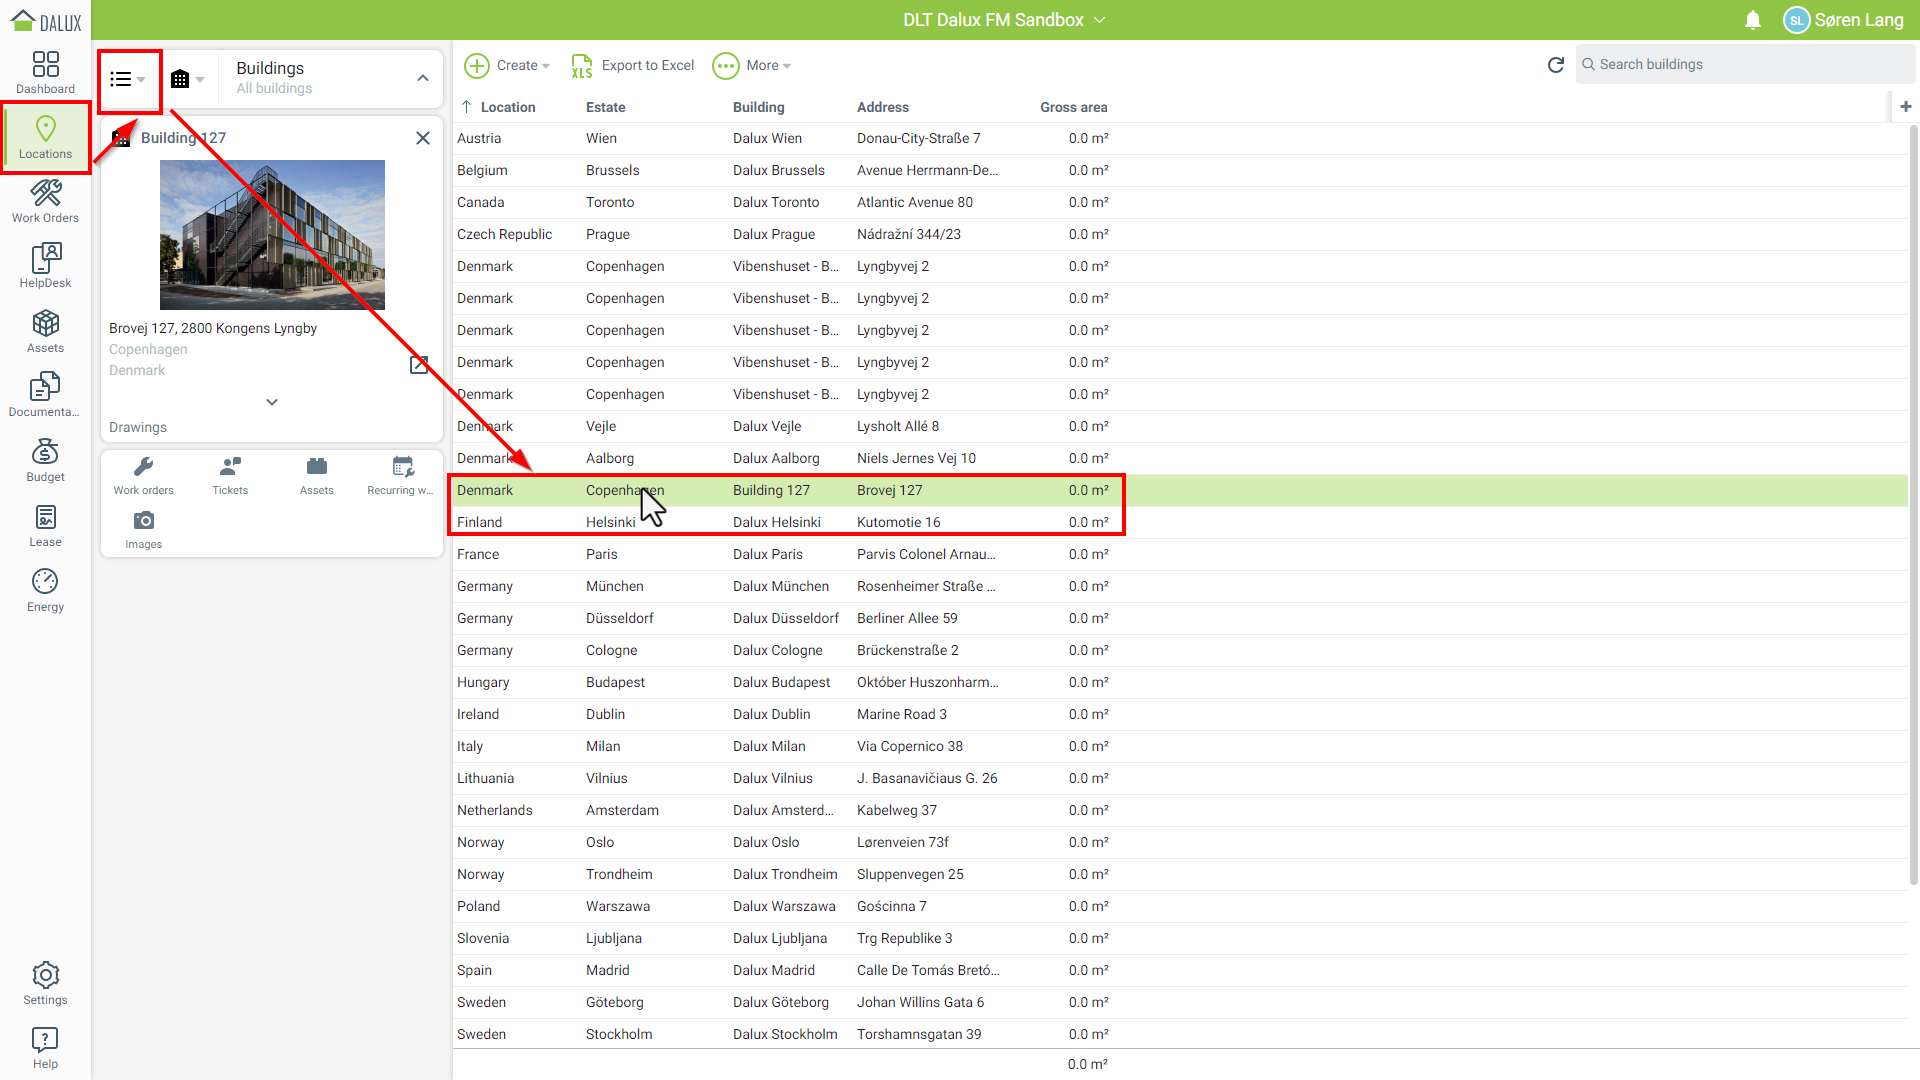Open the HelpDesk module
This screenshot has width=1920, height=1080.
pos(45,266)
